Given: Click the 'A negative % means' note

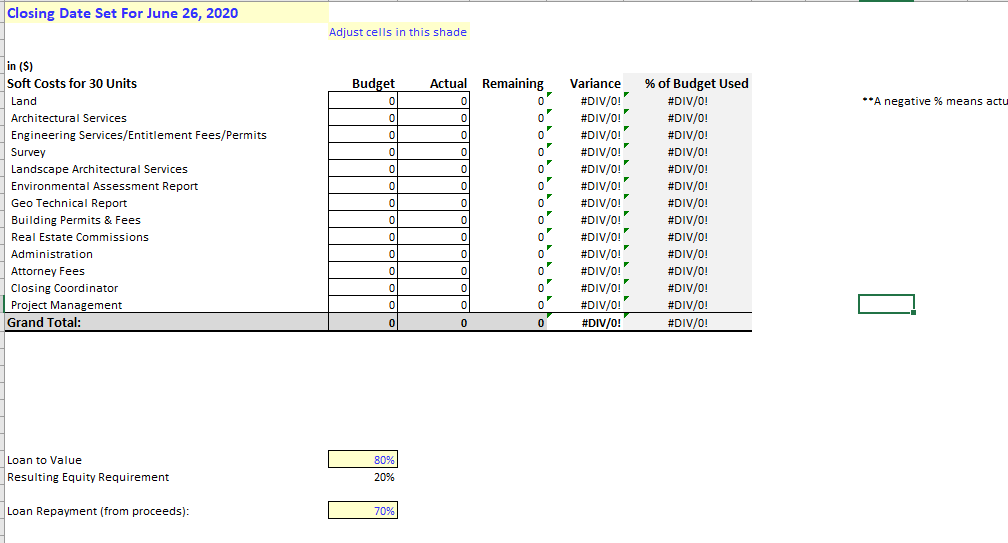Looking at the screenshot, I should coord(935,101).
